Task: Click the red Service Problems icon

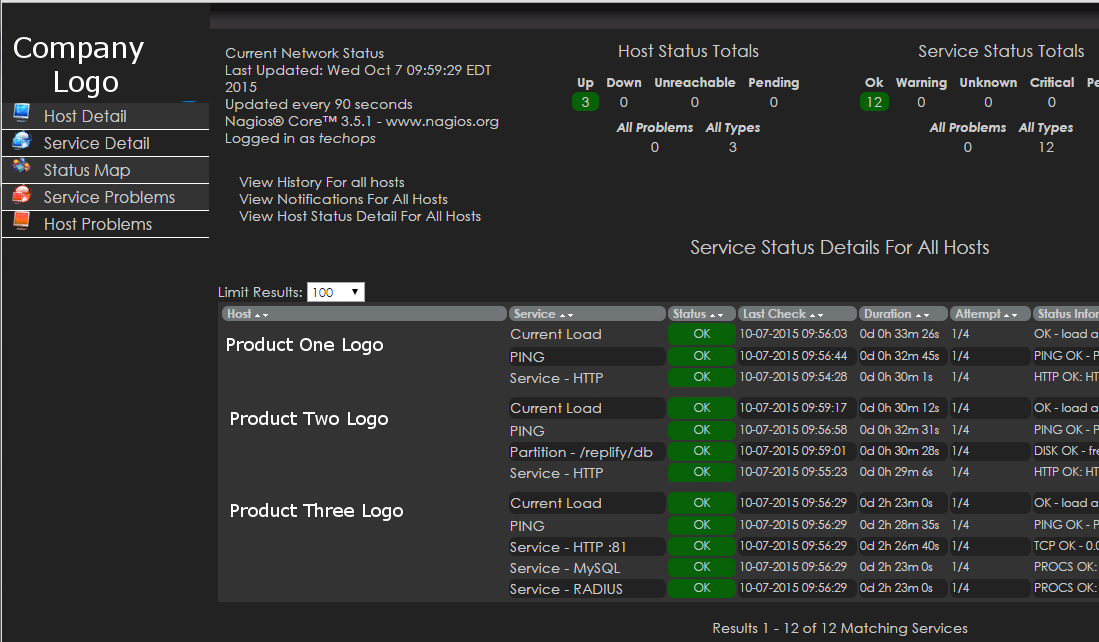Action: pos(21,196)
